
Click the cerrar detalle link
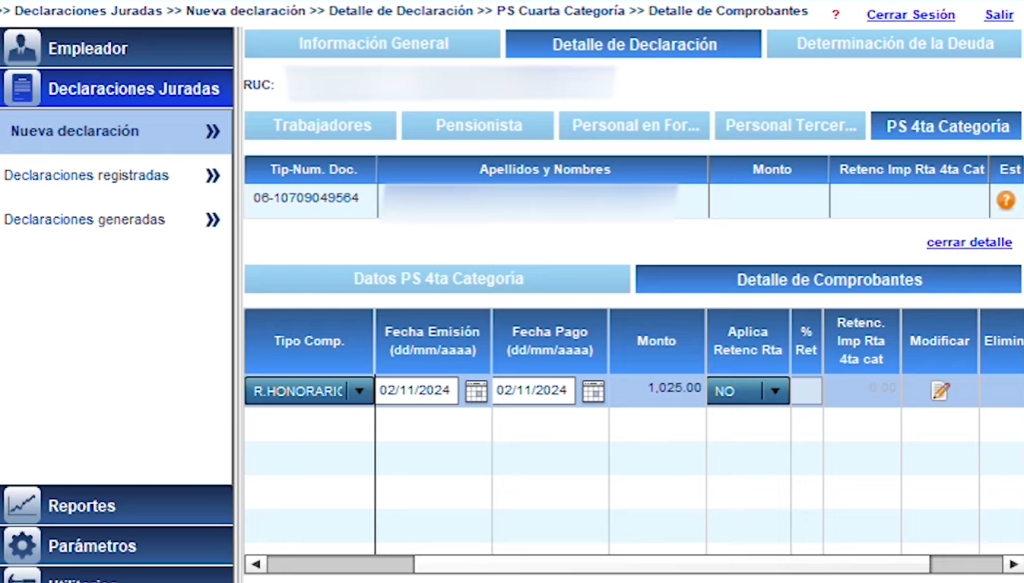point(968,242)
